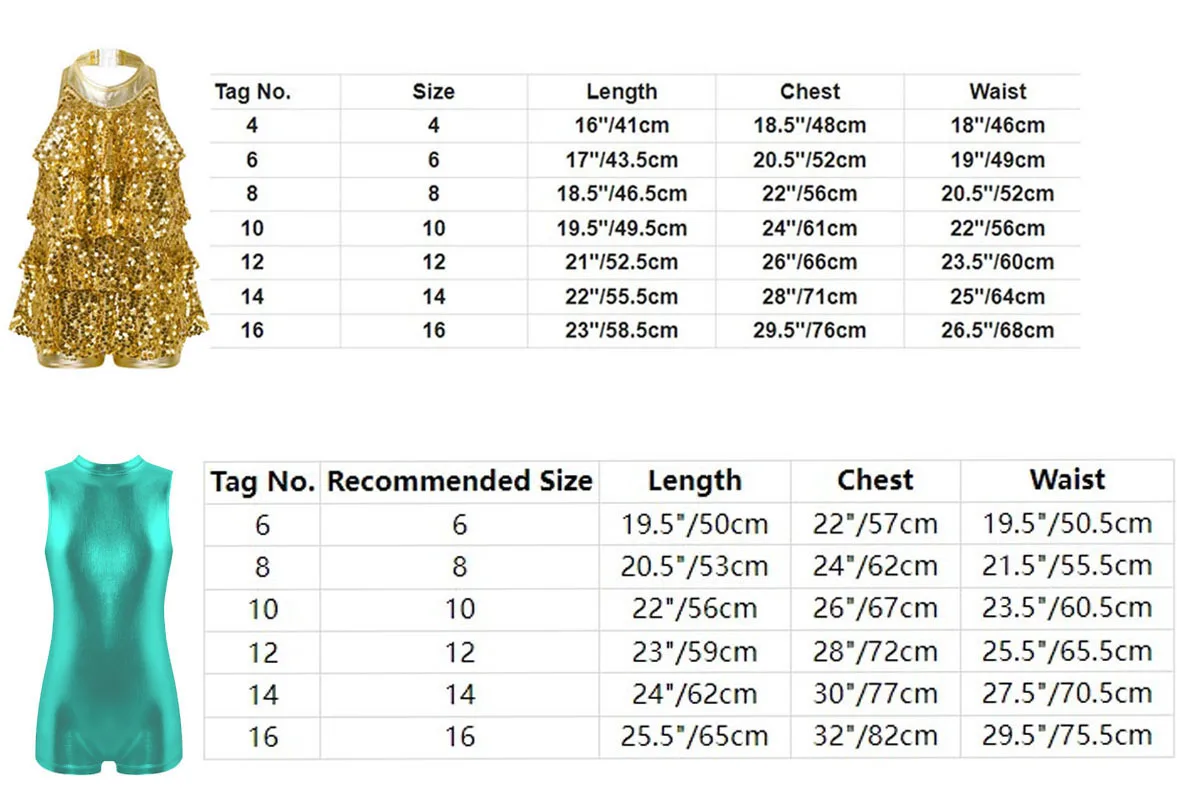This screenshot has height=800, width=1200.
Task: Select the 29.5"/76cm chest cell
Action: pos(809,330)
